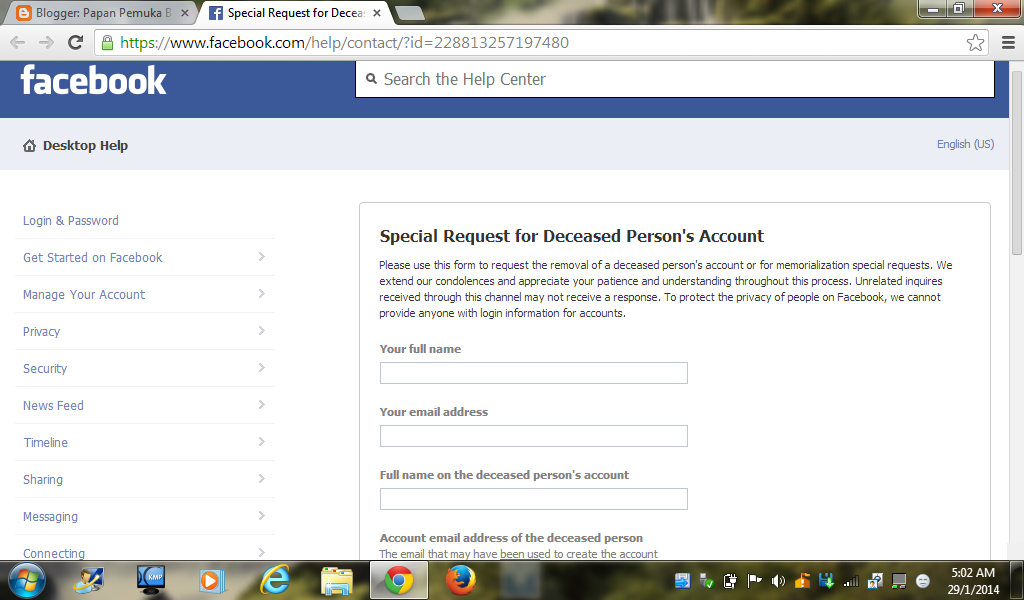Click the browser address bar URL
The image size is (1024, 600).
(x=344, y=42)
